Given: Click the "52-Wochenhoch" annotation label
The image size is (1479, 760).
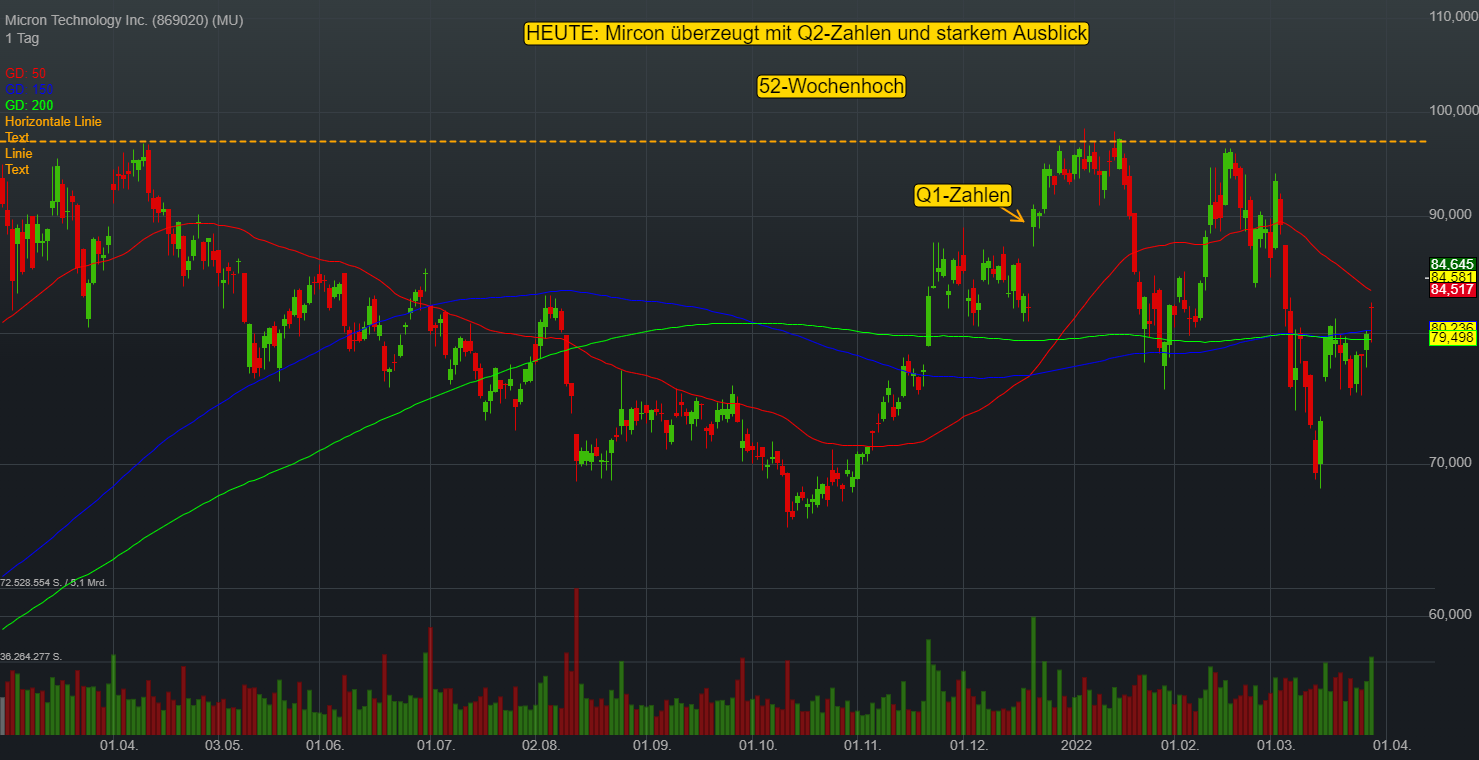Looking at the screenshot, I should [x=831, y=87].
